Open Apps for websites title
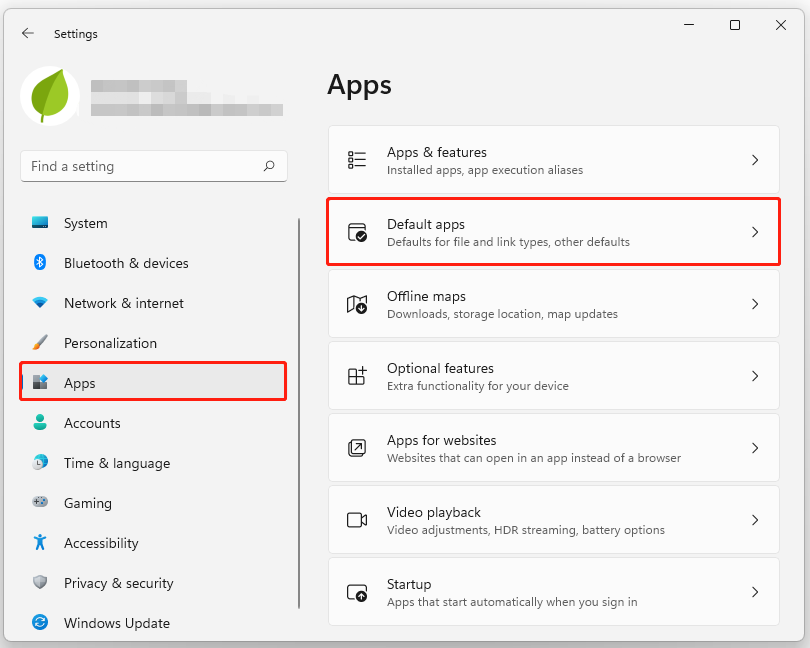 (442, 440)
